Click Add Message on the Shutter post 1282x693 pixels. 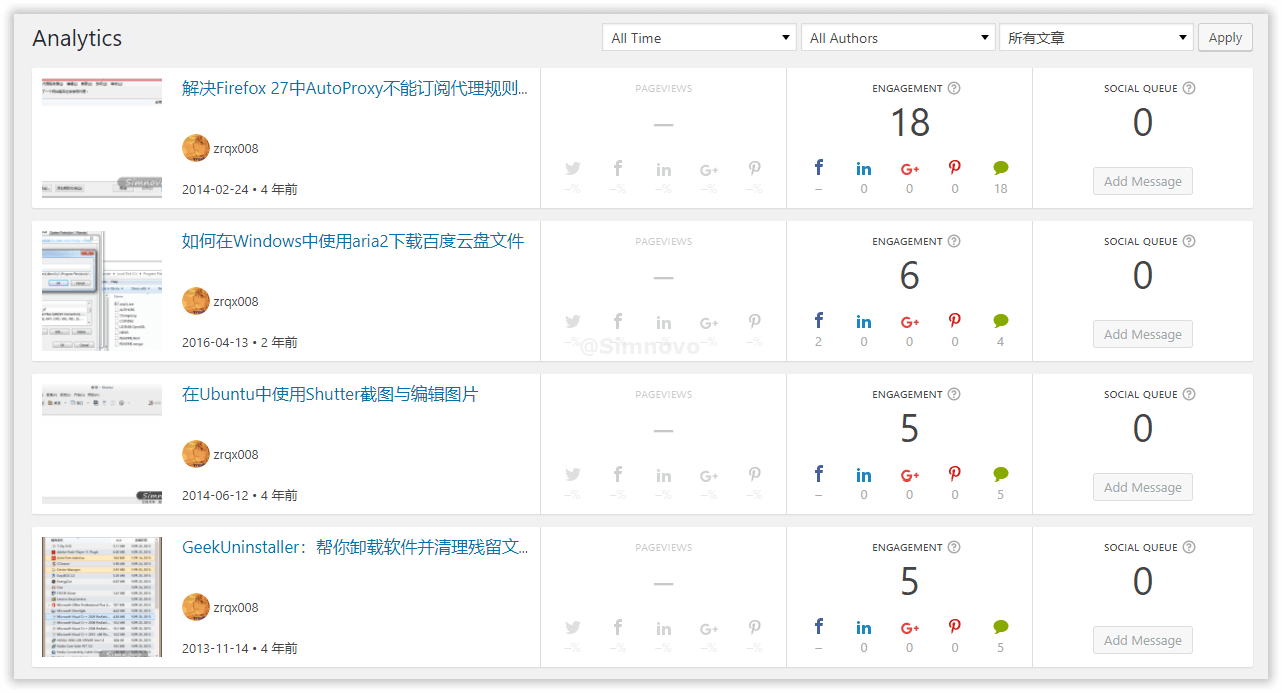(1142, 486)
